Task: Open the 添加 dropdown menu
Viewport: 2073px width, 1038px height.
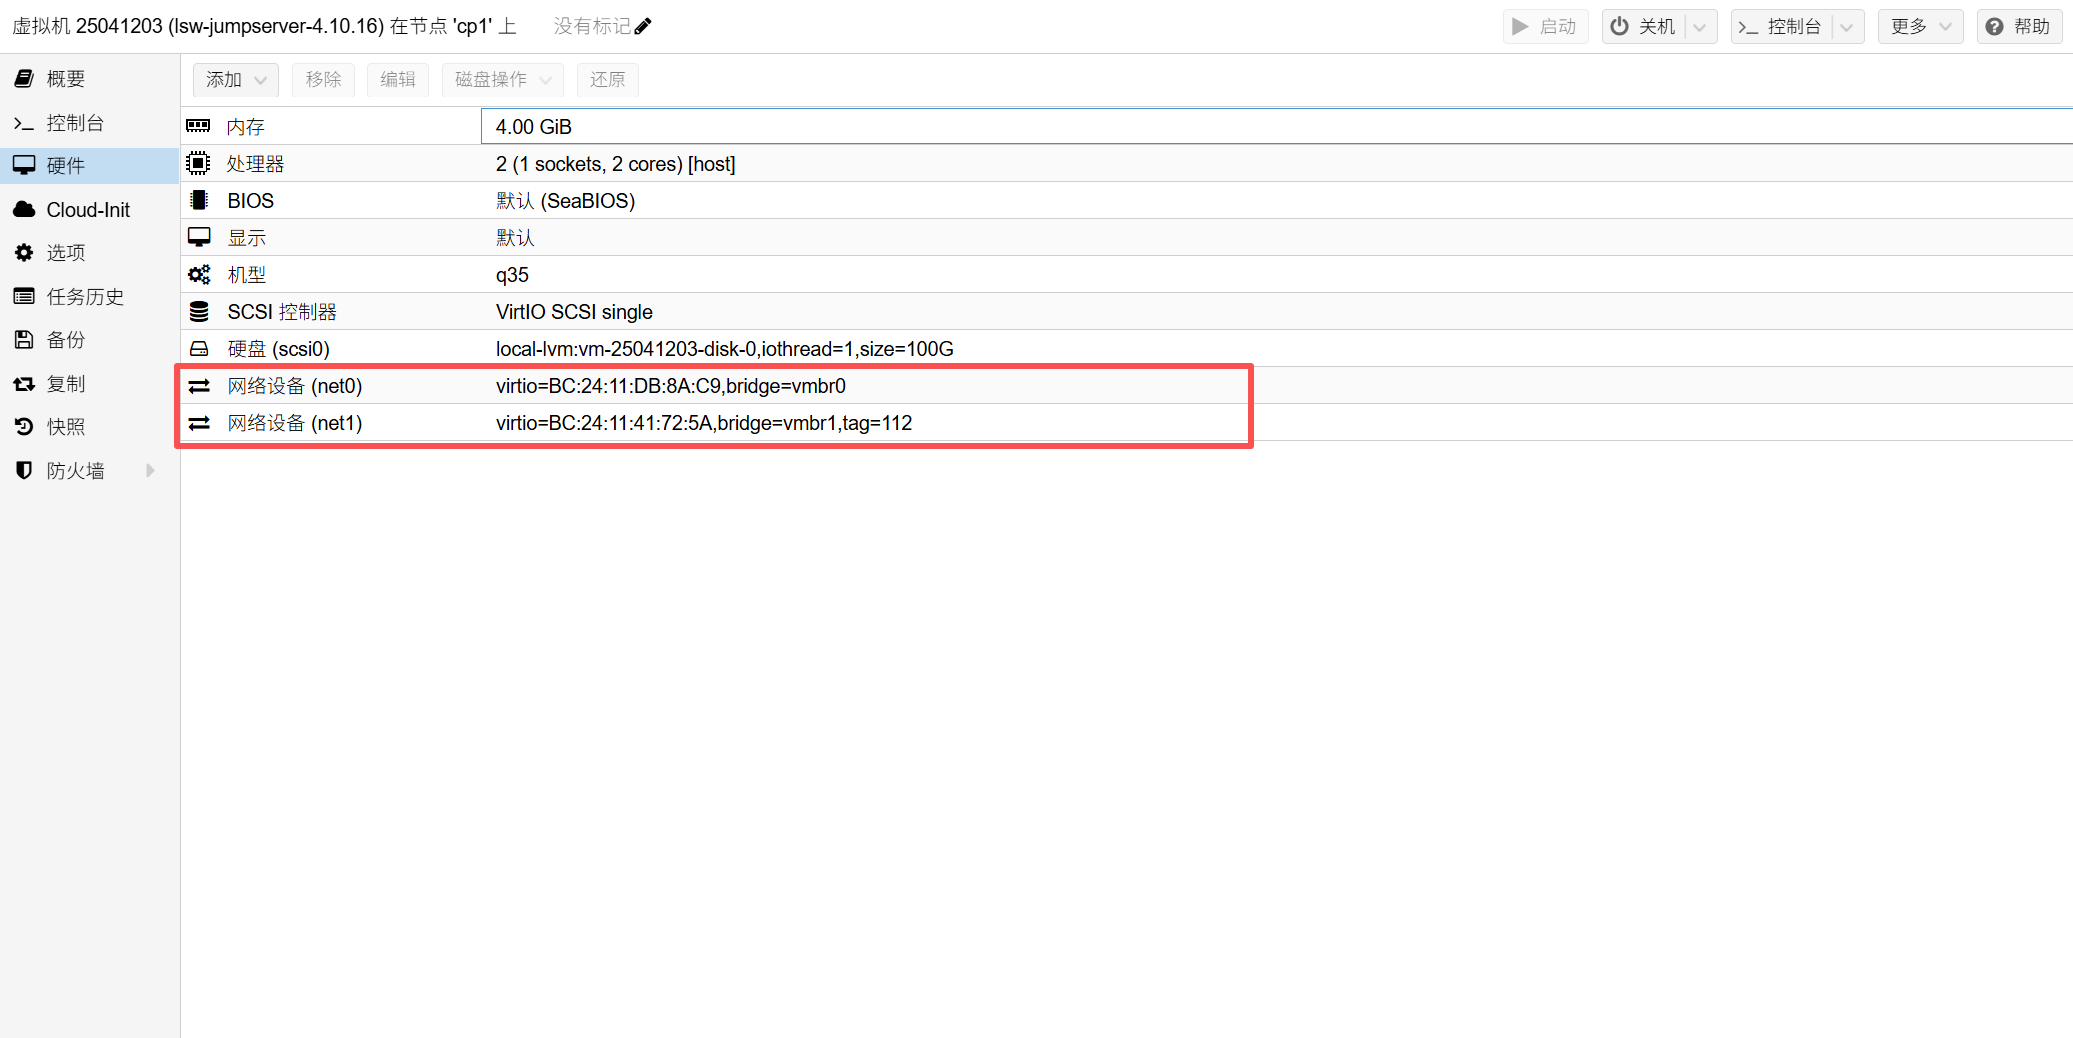Action: pyautogui.click(x=236, y=80)
